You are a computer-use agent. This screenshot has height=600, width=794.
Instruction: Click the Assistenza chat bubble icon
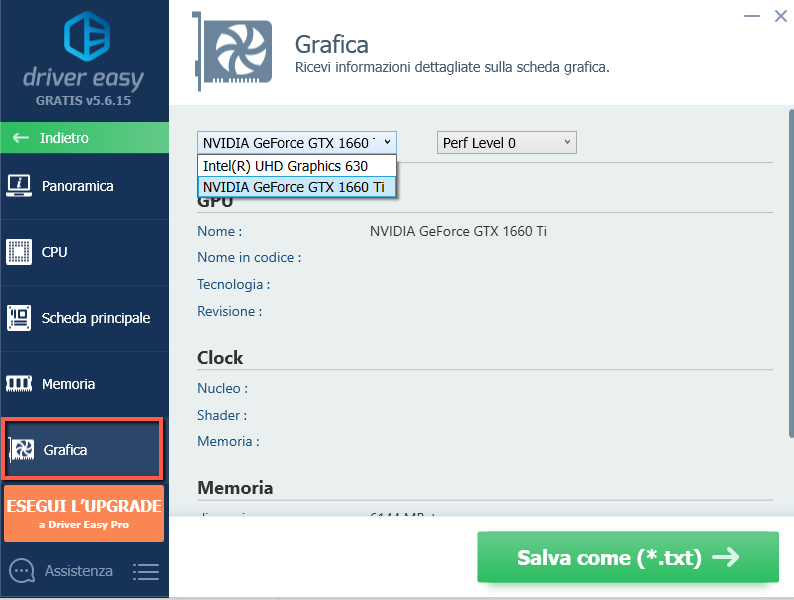coord(22,571)
